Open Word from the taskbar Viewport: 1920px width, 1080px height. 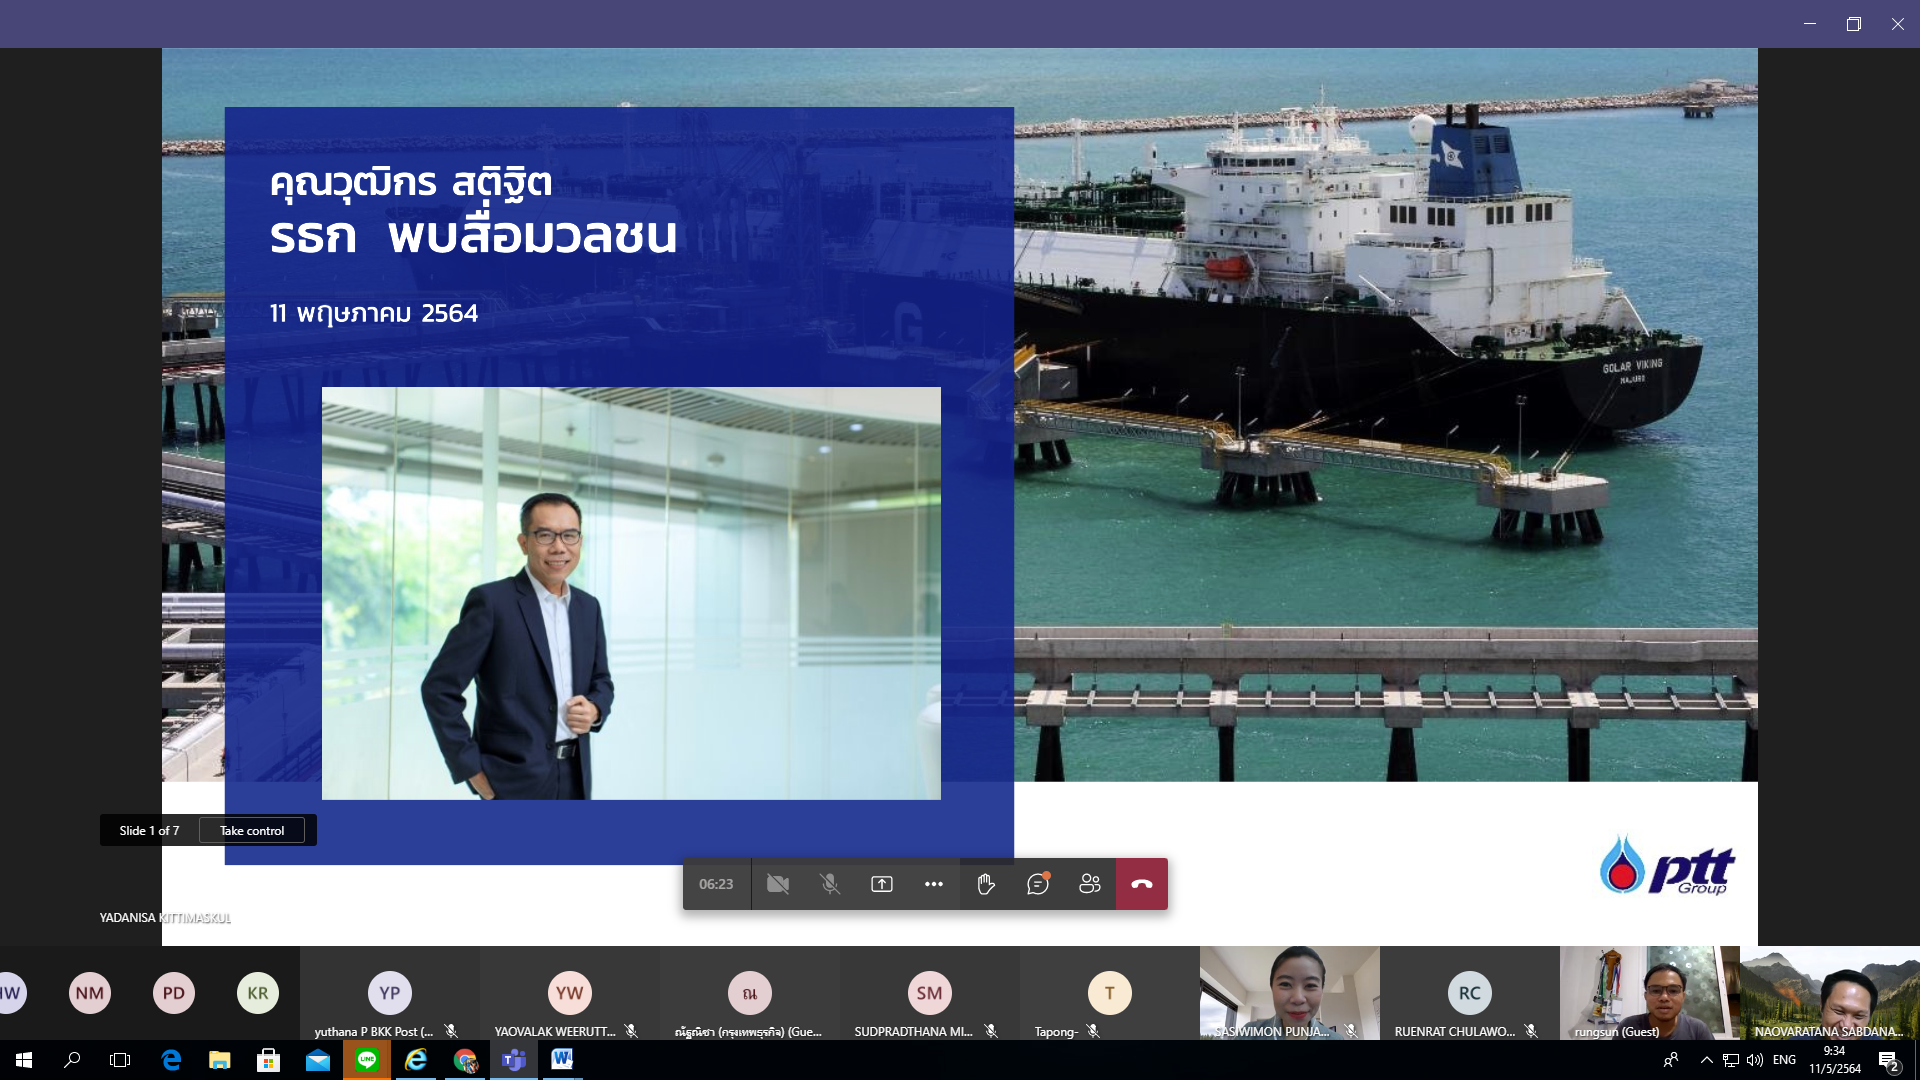562,1060
